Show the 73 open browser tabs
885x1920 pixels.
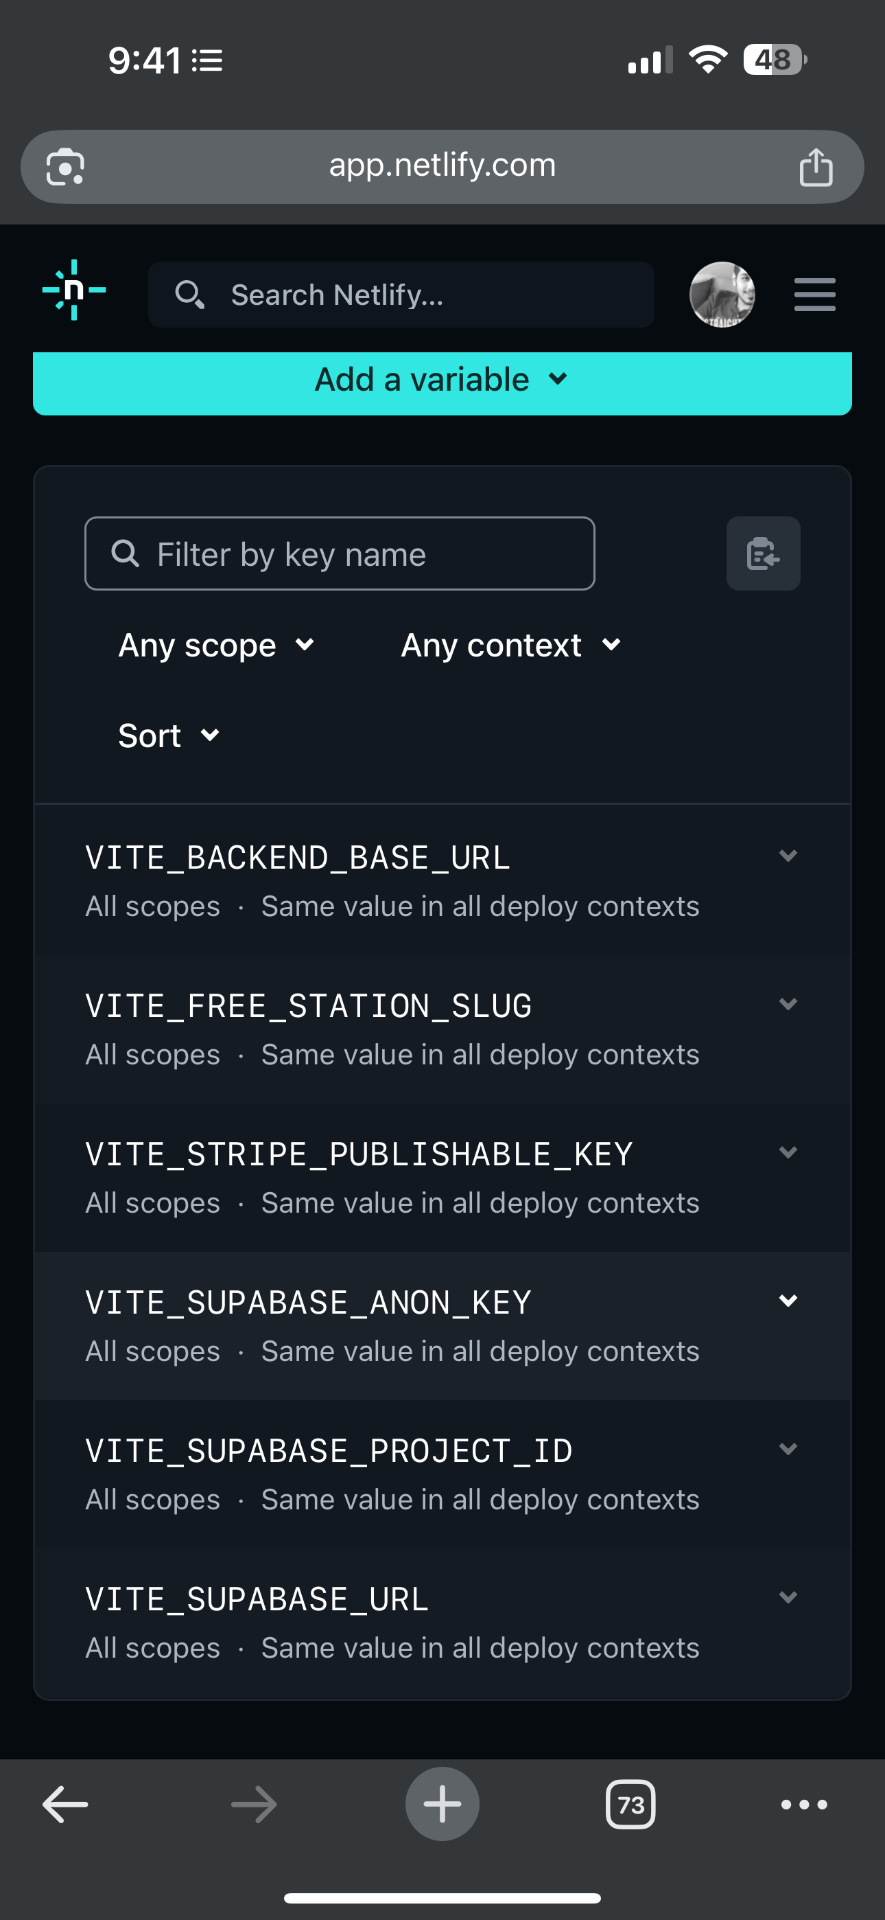(631, 1805)
